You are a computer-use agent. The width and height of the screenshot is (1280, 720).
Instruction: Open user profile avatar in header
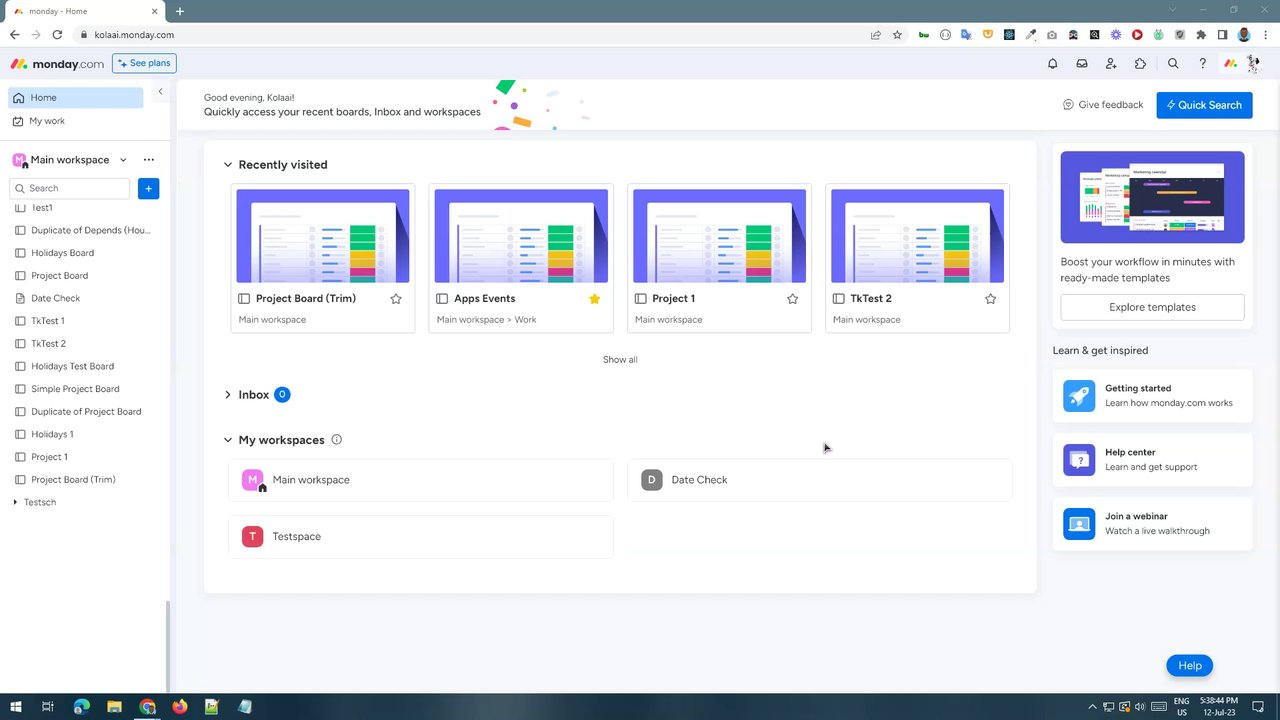coord(1254,63)
